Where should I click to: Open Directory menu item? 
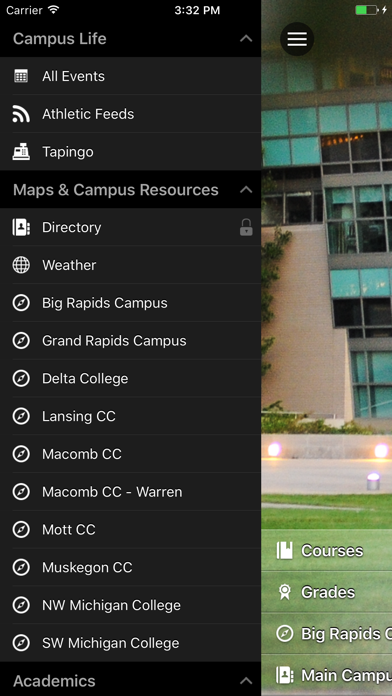point(131,227)
